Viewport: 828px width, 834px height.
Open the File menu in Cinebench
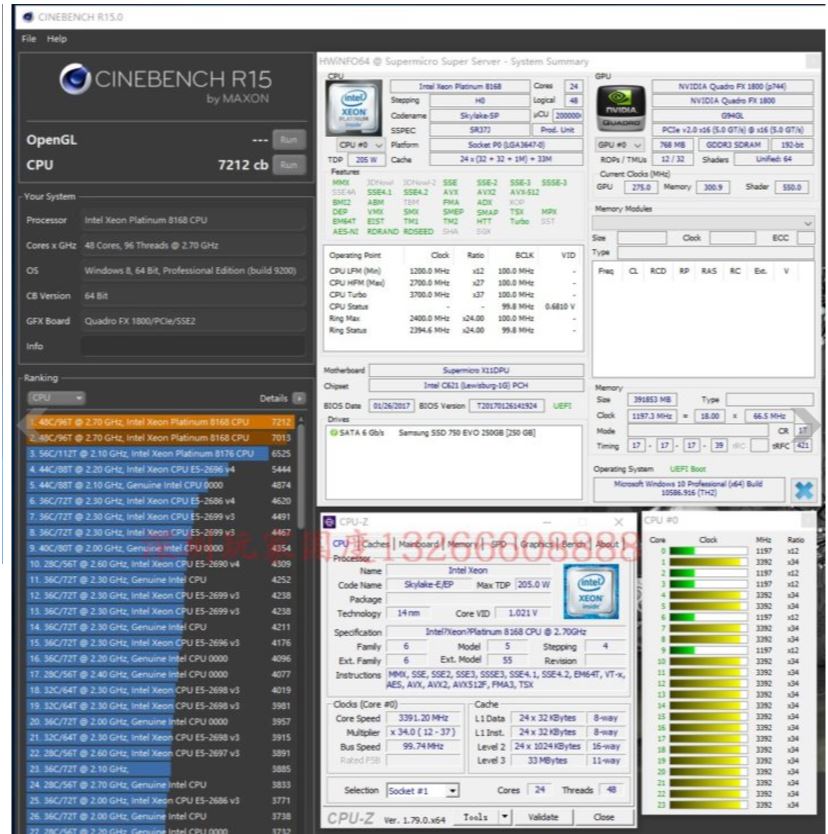click(x=30, y=38)
